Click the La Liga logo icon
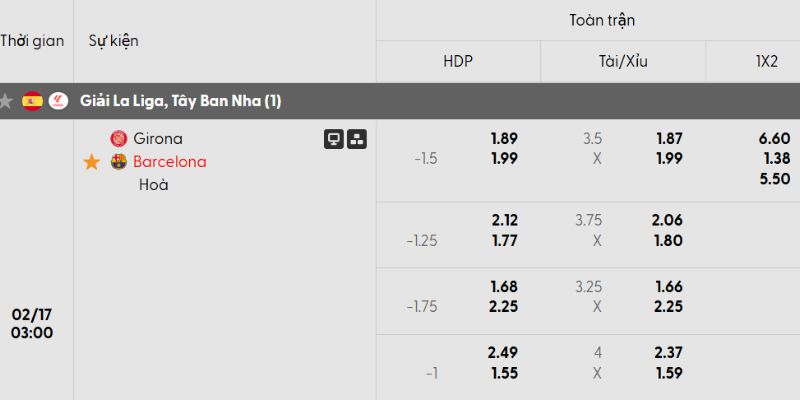 tap(58, 101)
